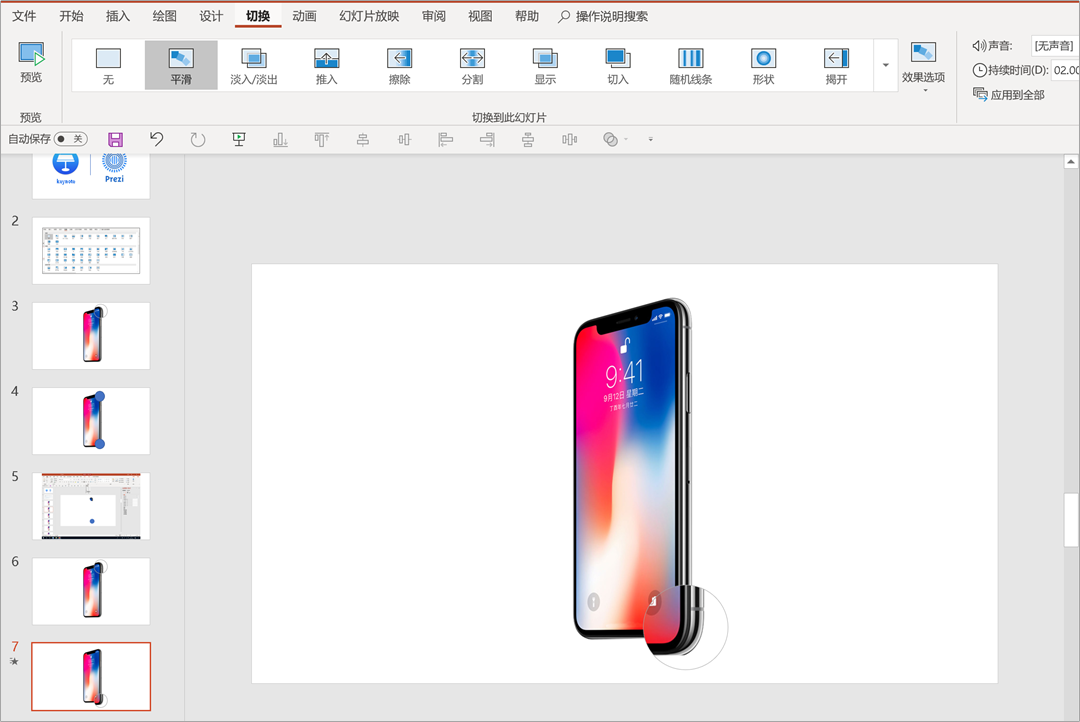Expand the transition gallery more arrow
The image size is (1080, 722).
[x=885, y=66]
